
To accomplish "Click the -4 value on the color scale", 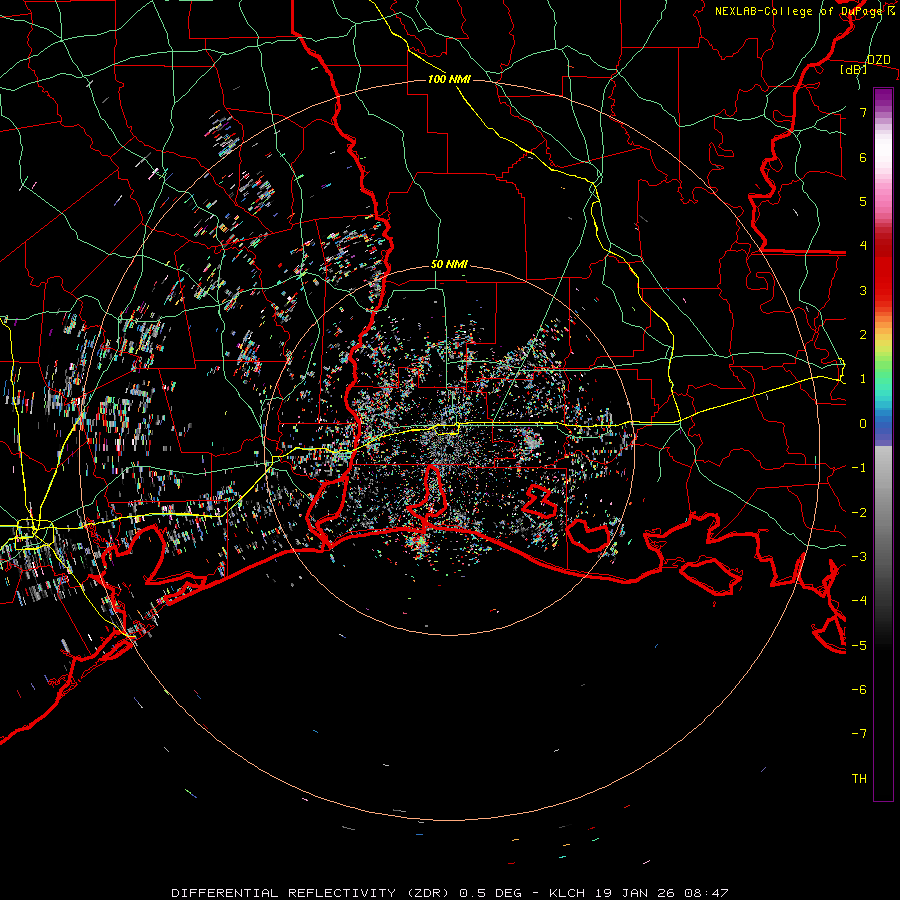I will coord(859,601).
